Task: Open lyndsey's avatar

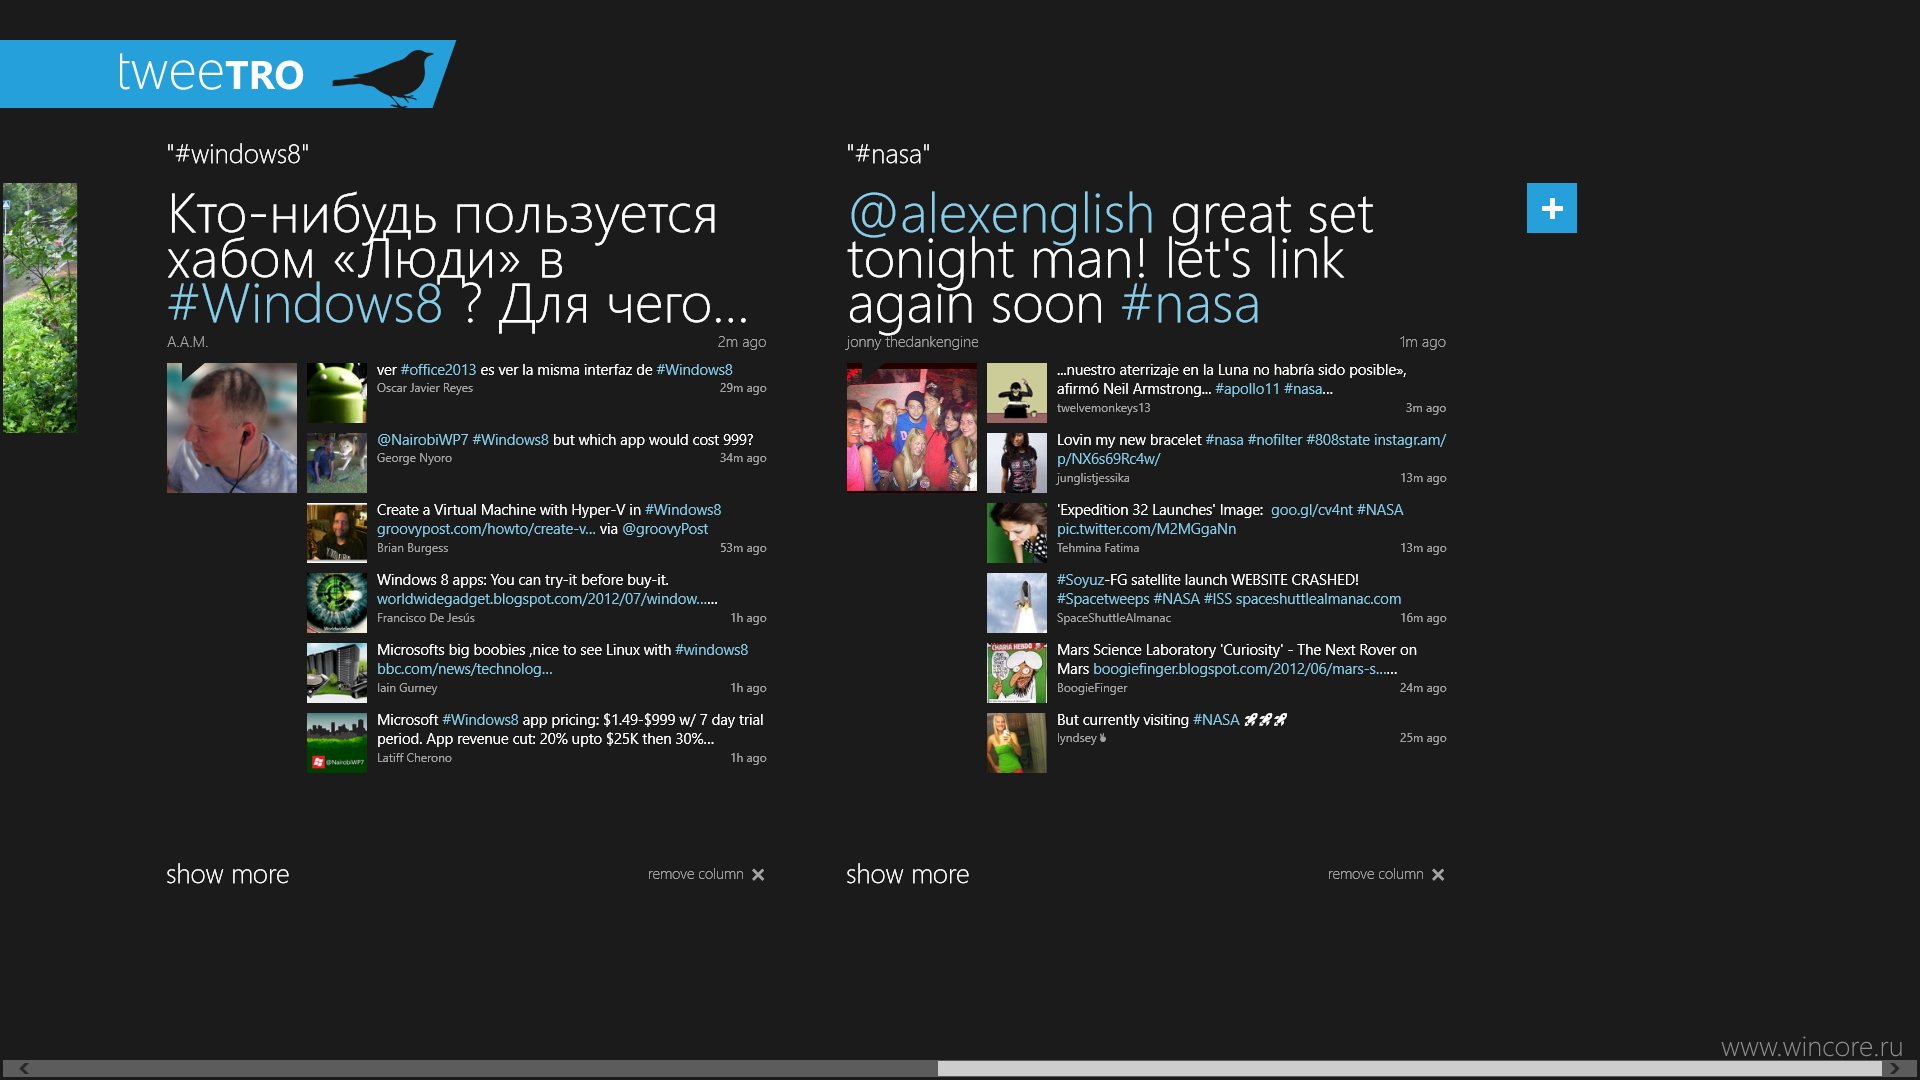Action: pos(1017,743)
